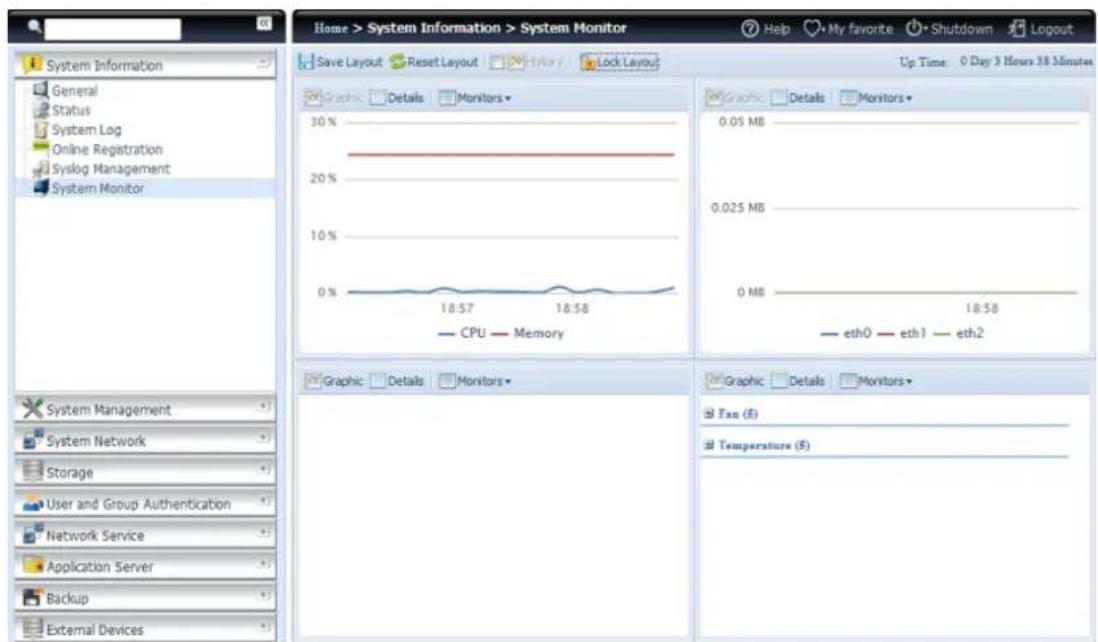Expand the Fan group

[709, 414]
